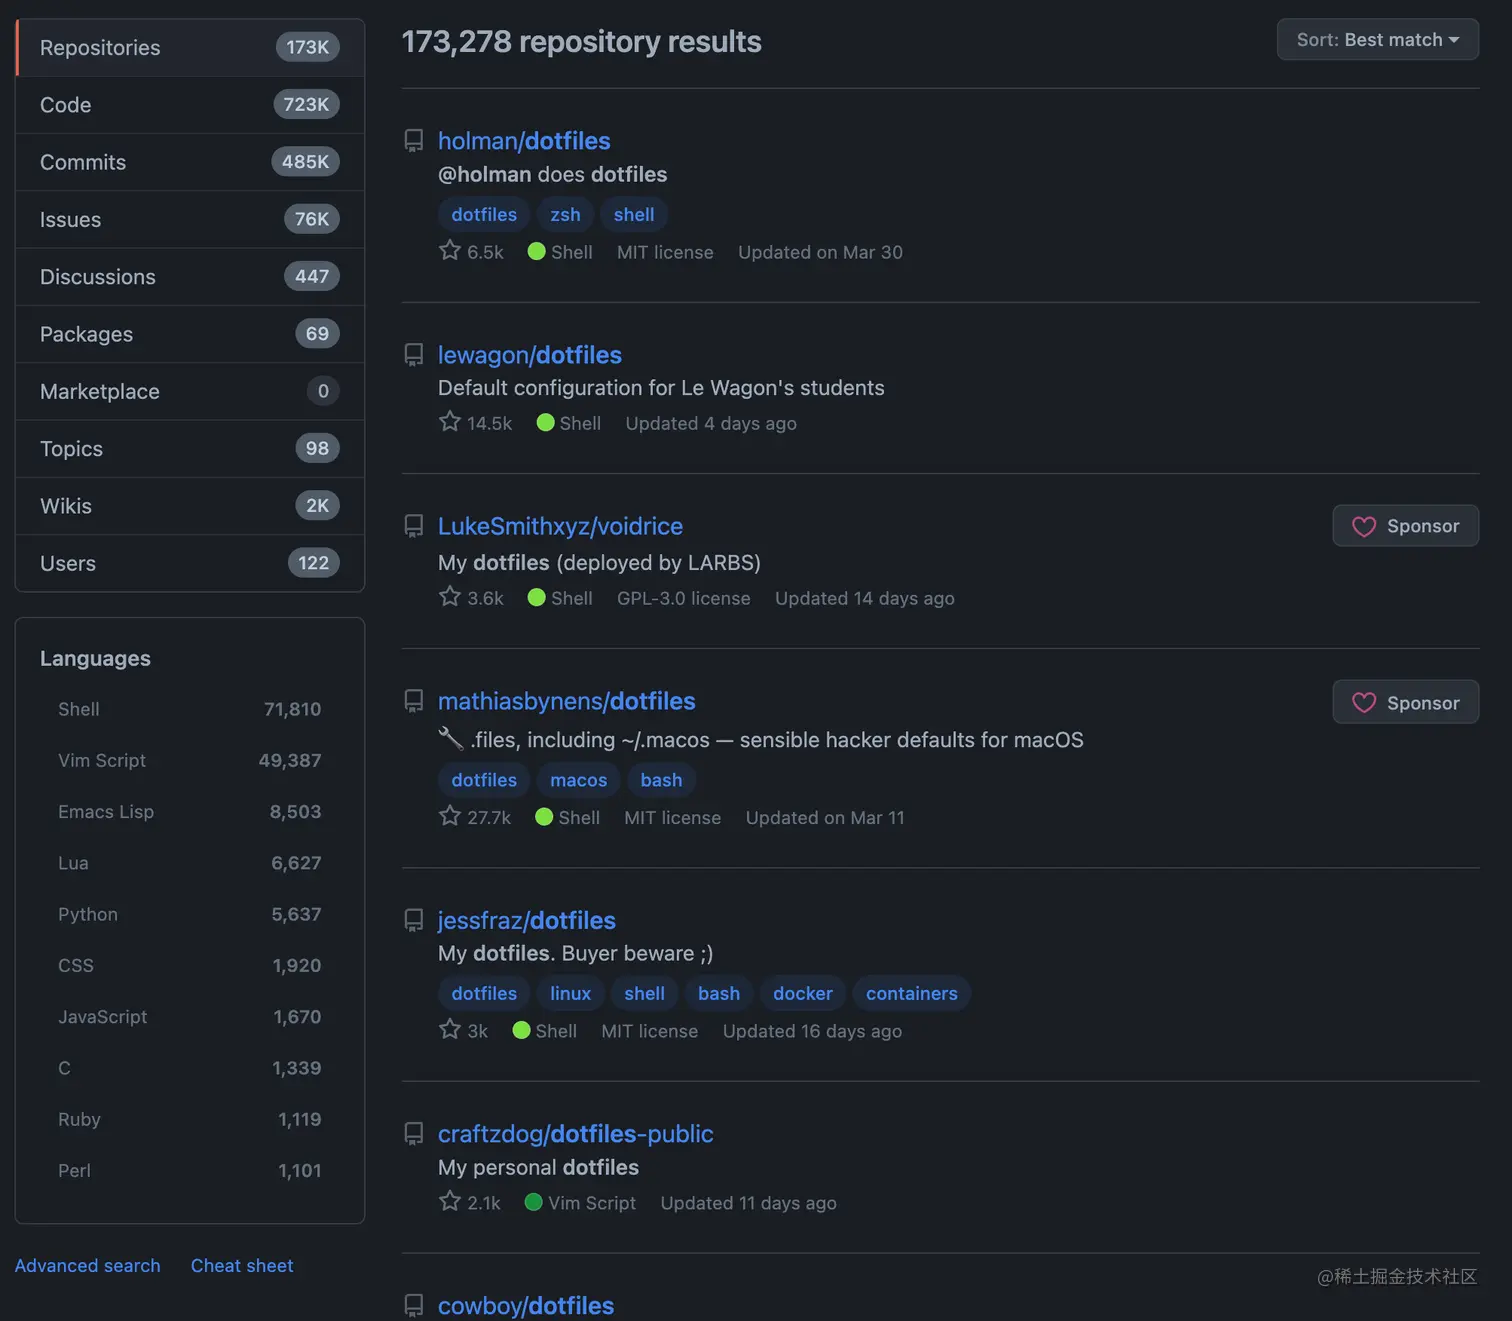The height and width of the screenshot is (1321, 1512).
Task: Select the Topics search category
Action: click(190, 449)
